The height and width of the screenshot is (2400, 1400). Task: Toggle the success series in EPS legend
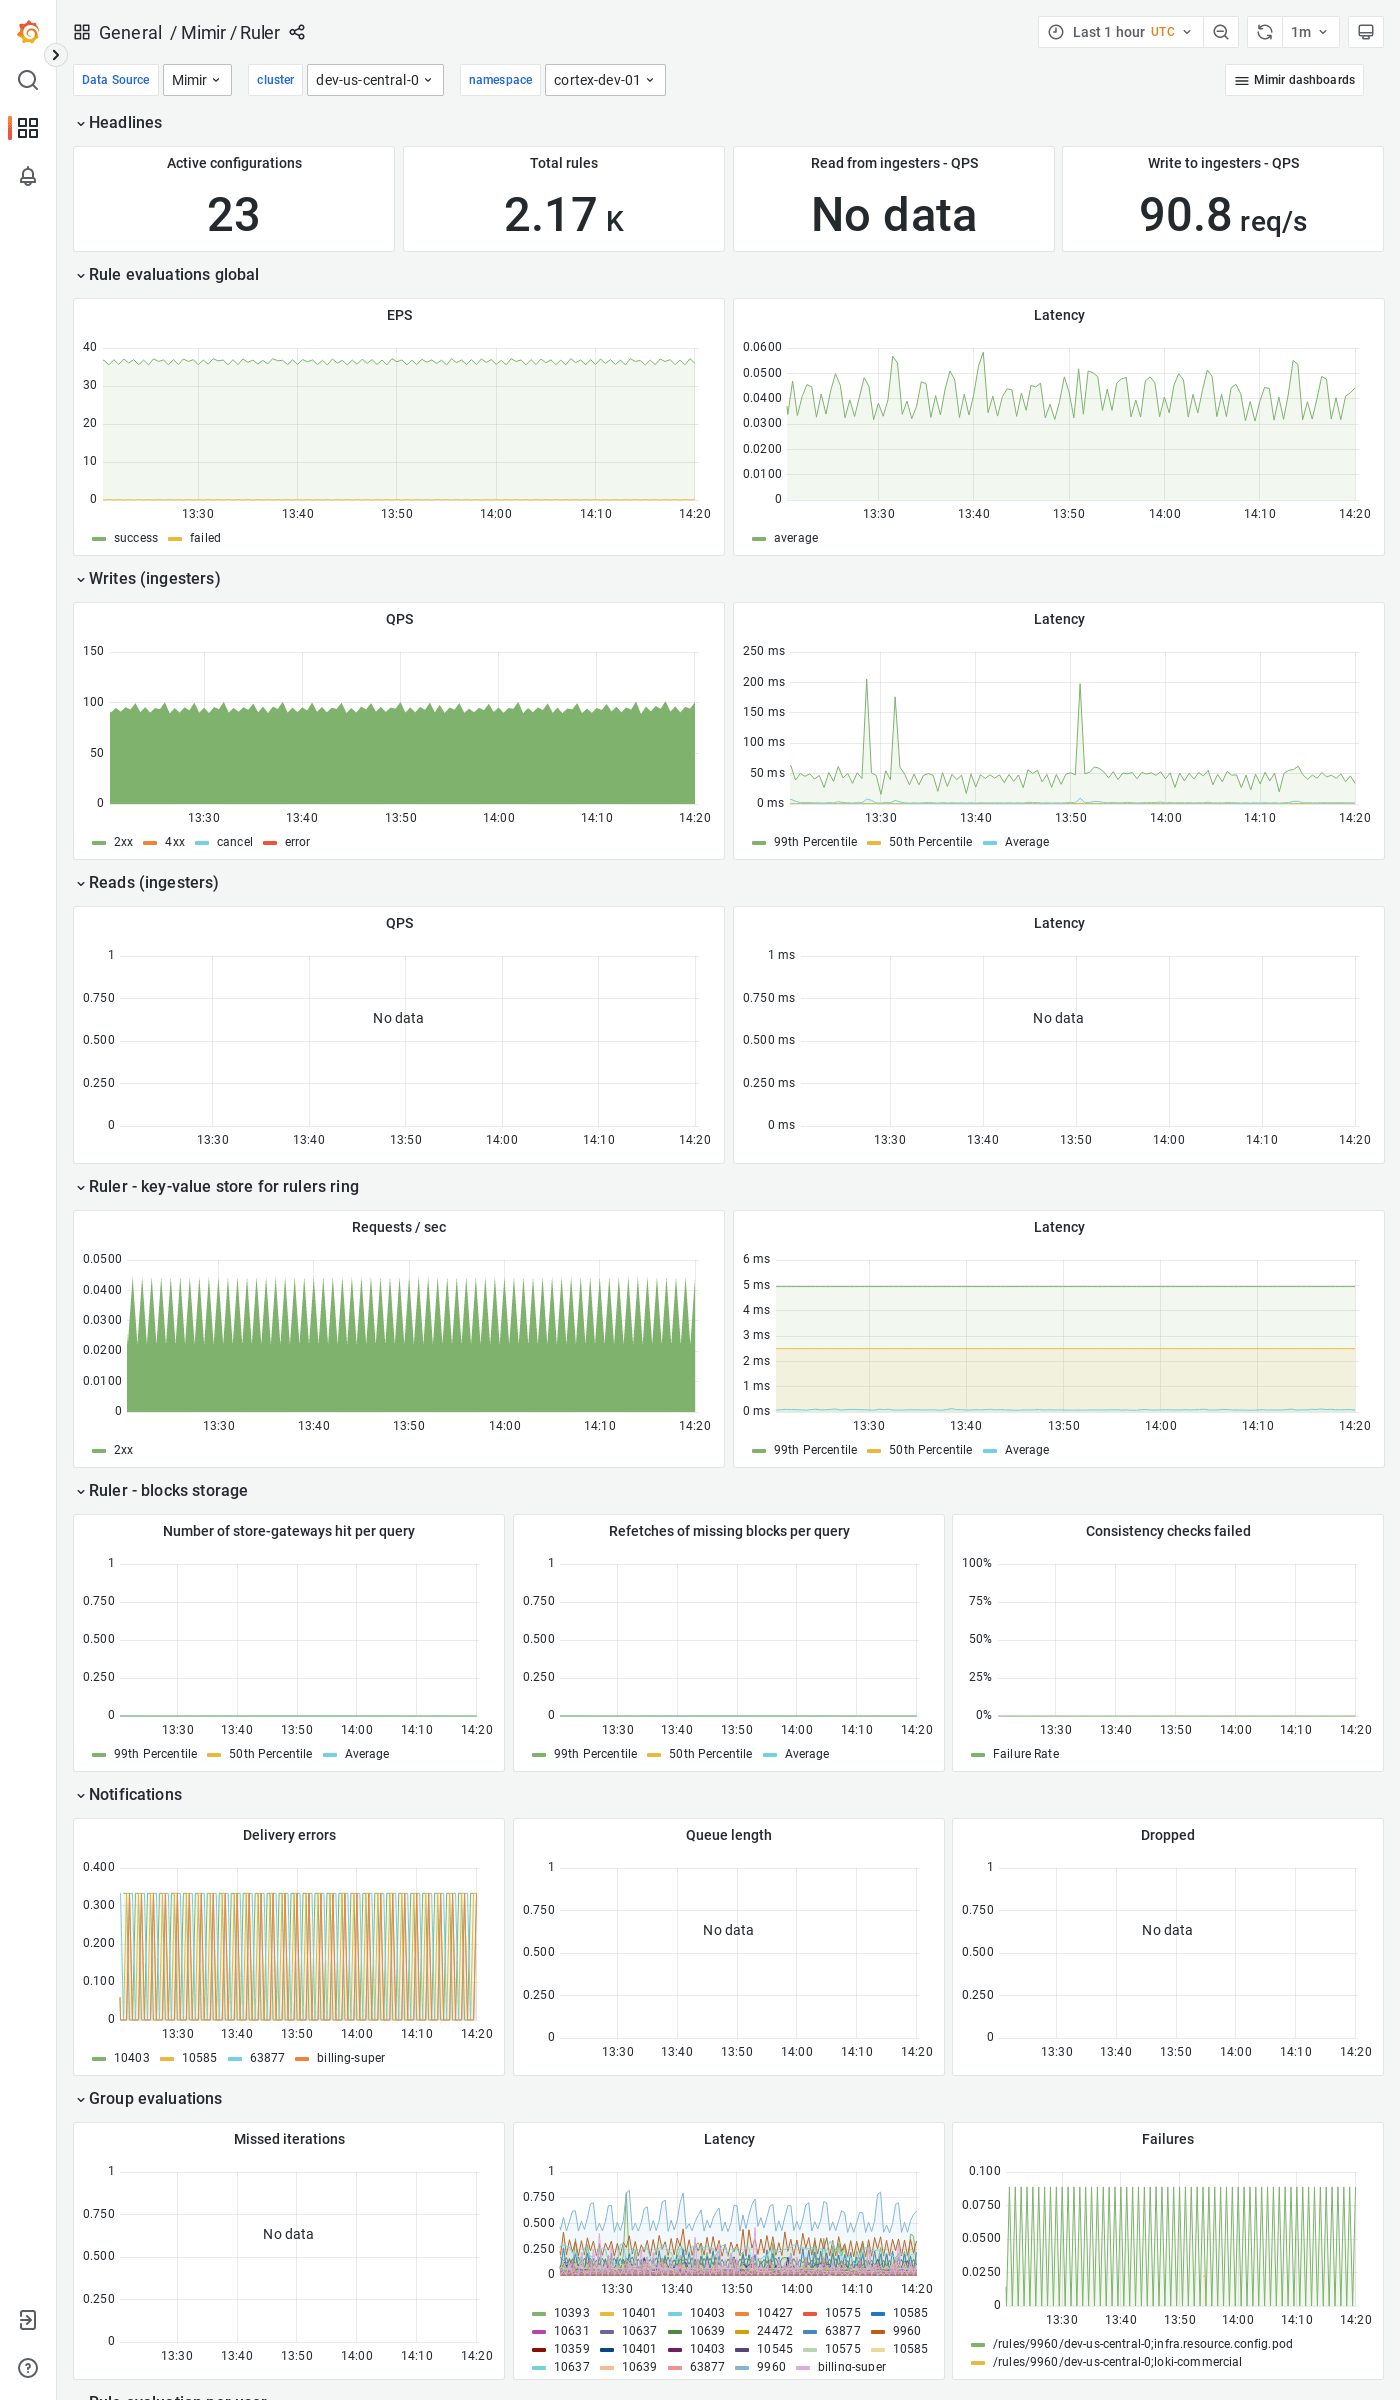(x=136, y=538)
